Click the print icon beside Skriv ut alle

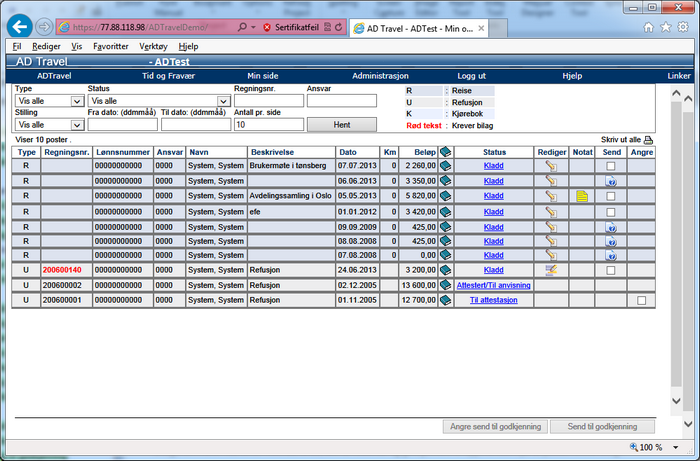tap(648, 140)
